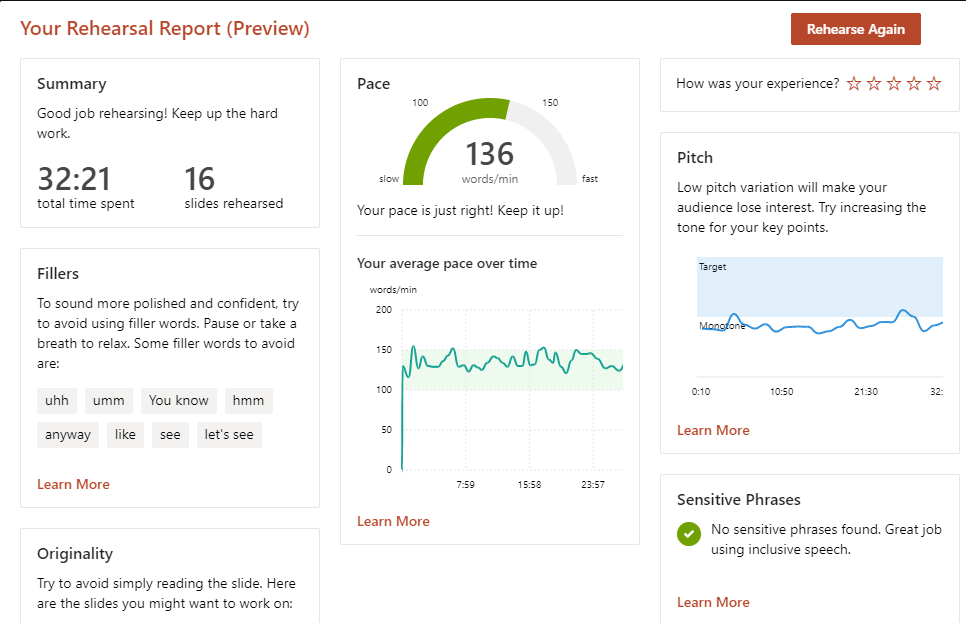Click the Rehearse Again button

tap(855, 29)
